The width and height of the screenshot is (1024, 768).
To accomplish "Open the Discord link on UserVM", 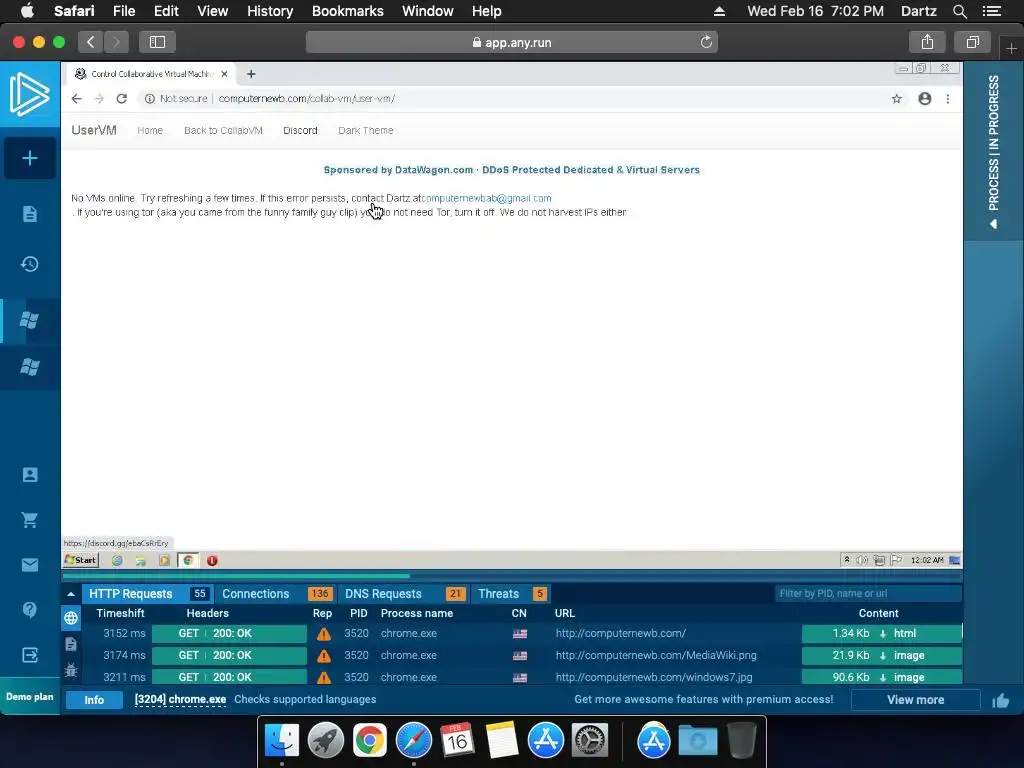I will tap(300, 131).
